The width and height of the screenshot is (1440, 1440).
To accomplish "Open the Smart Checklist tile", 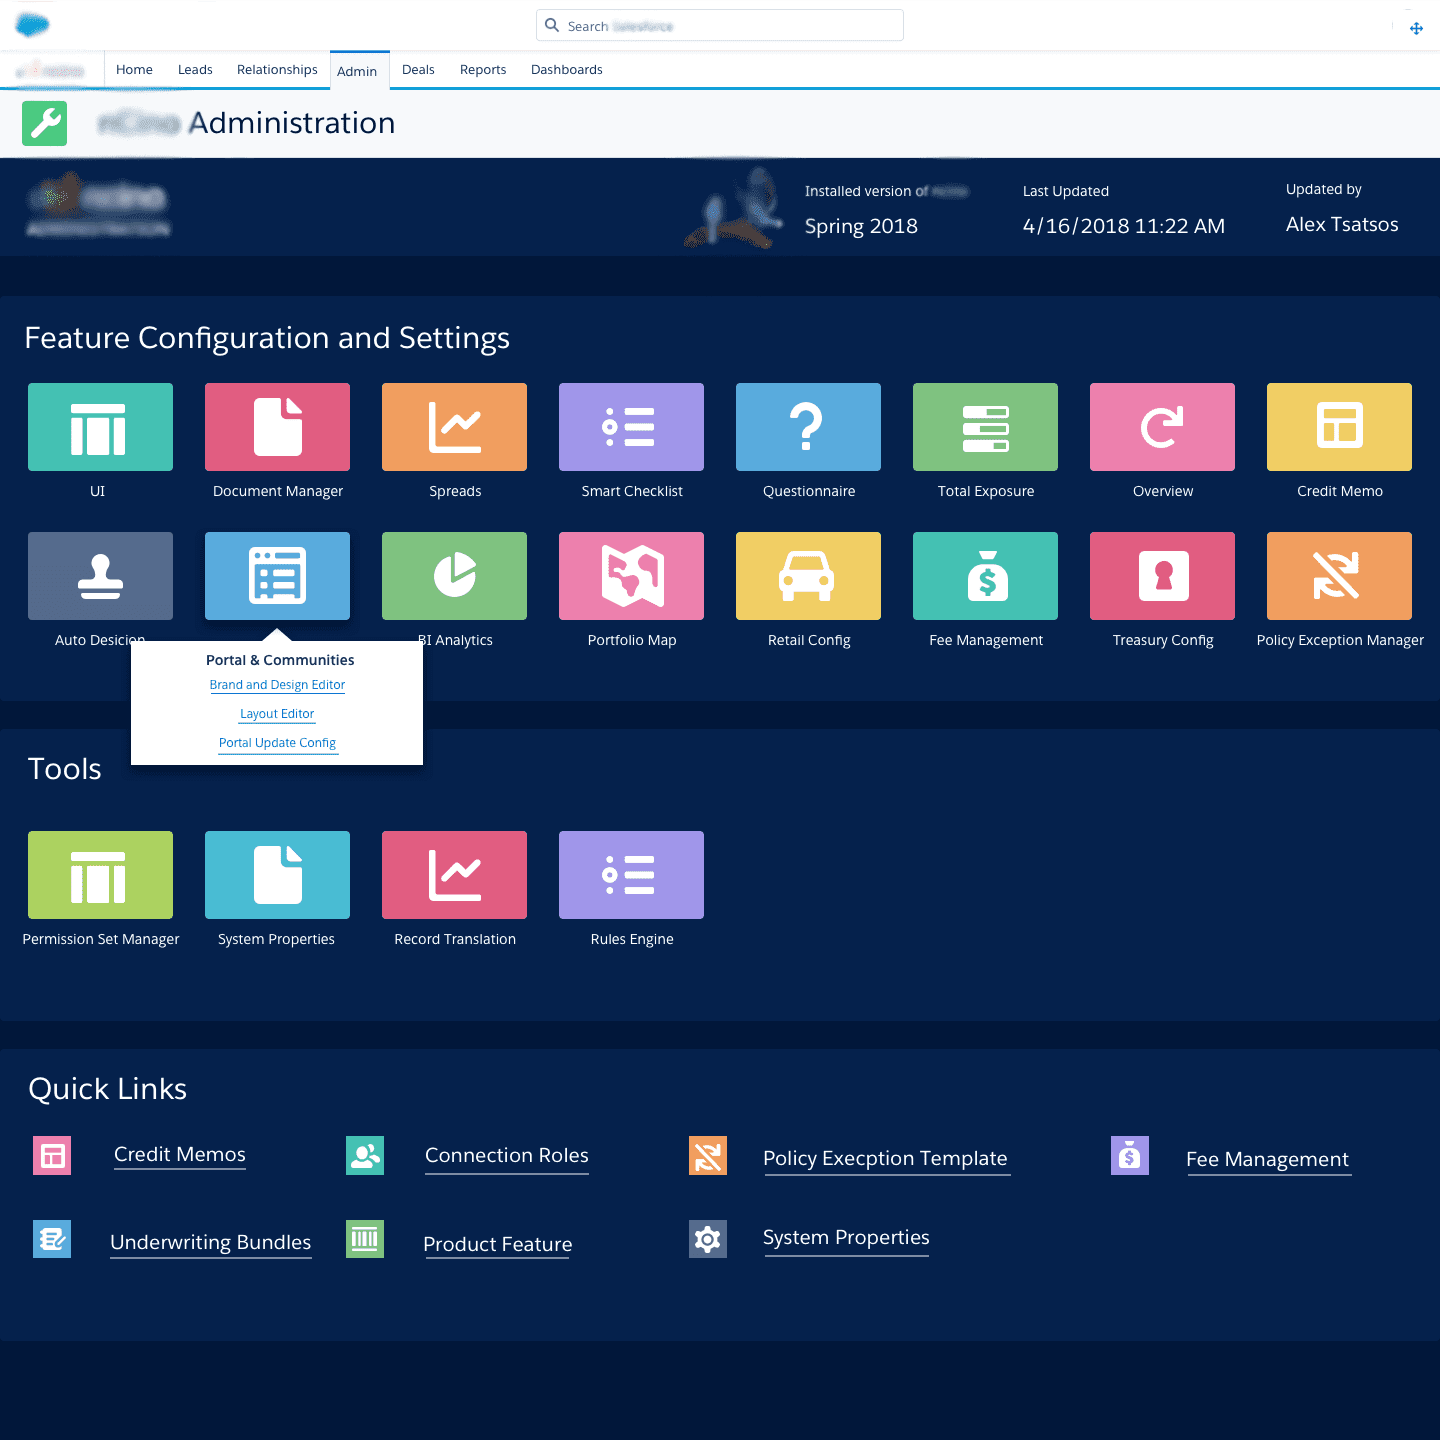I will [x=631, y=427].
